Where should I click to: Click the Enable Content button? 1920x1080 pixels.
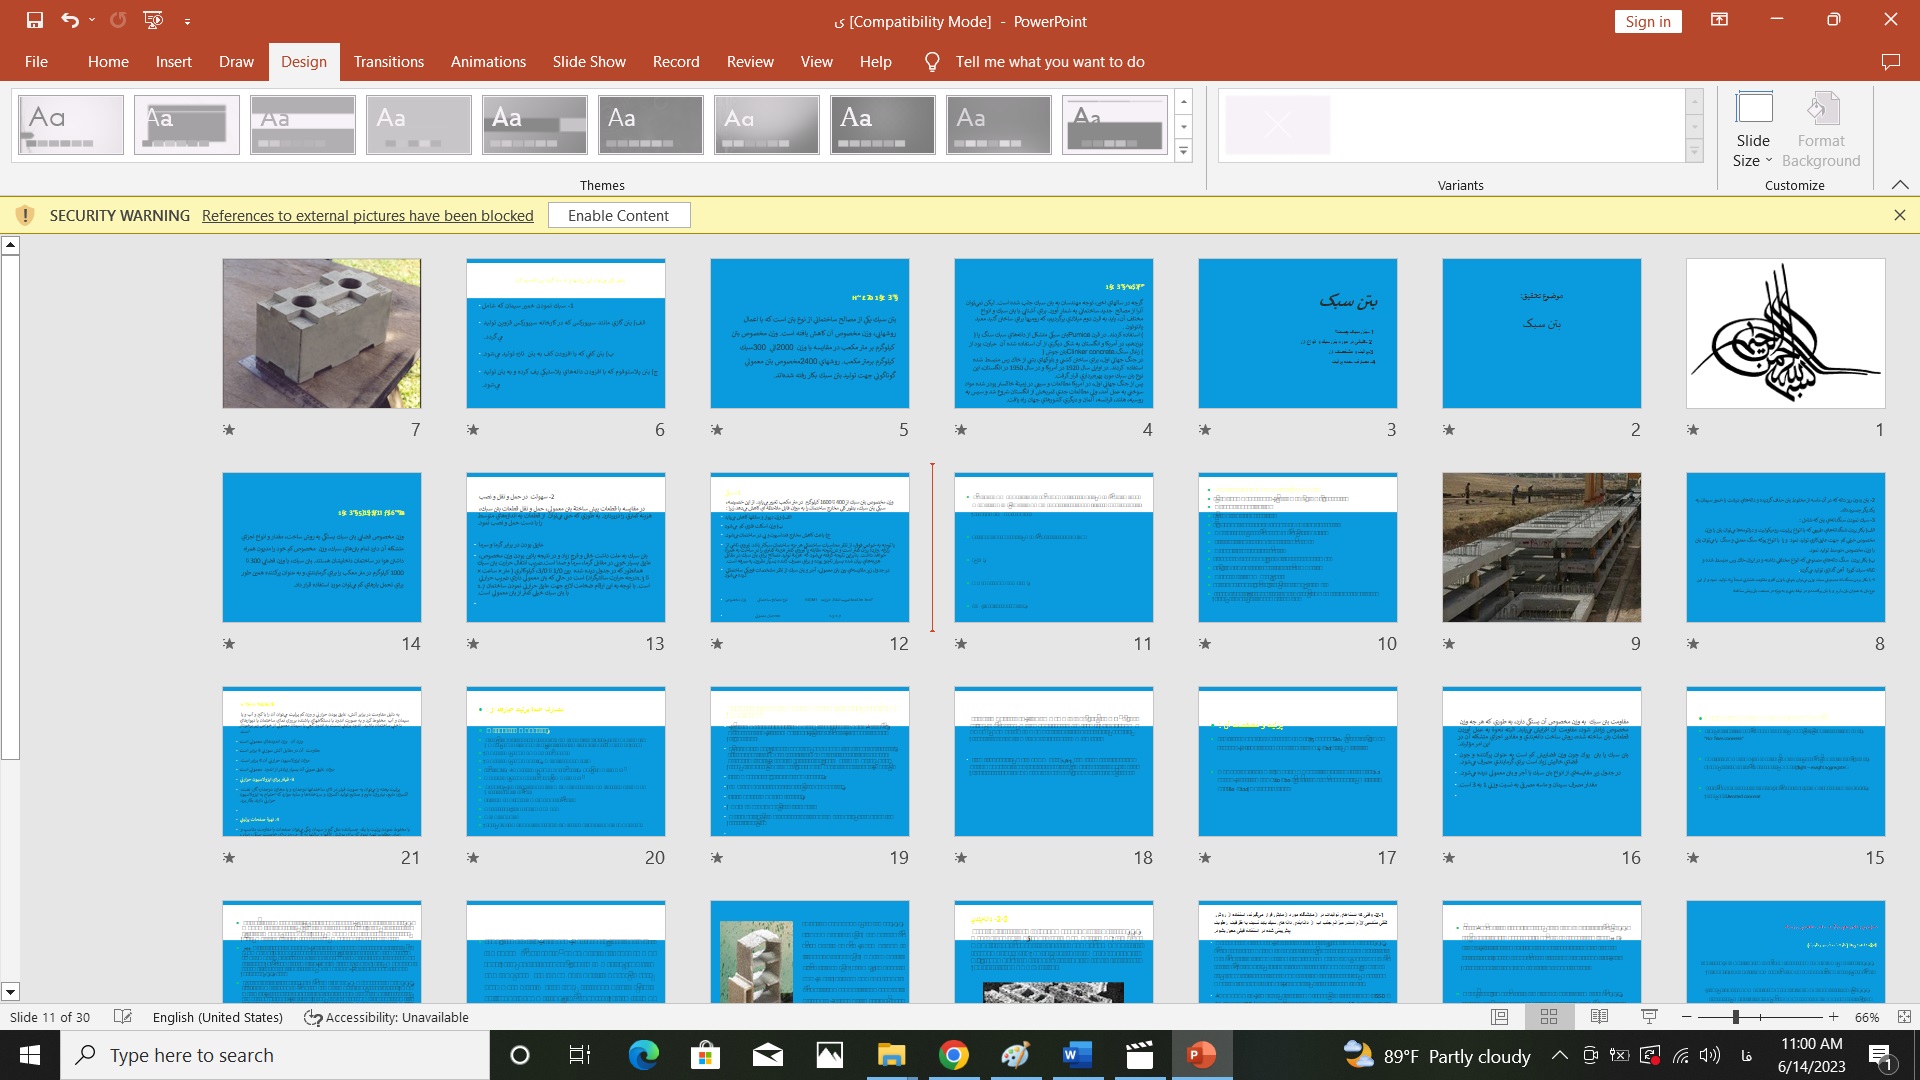(618, 215)
